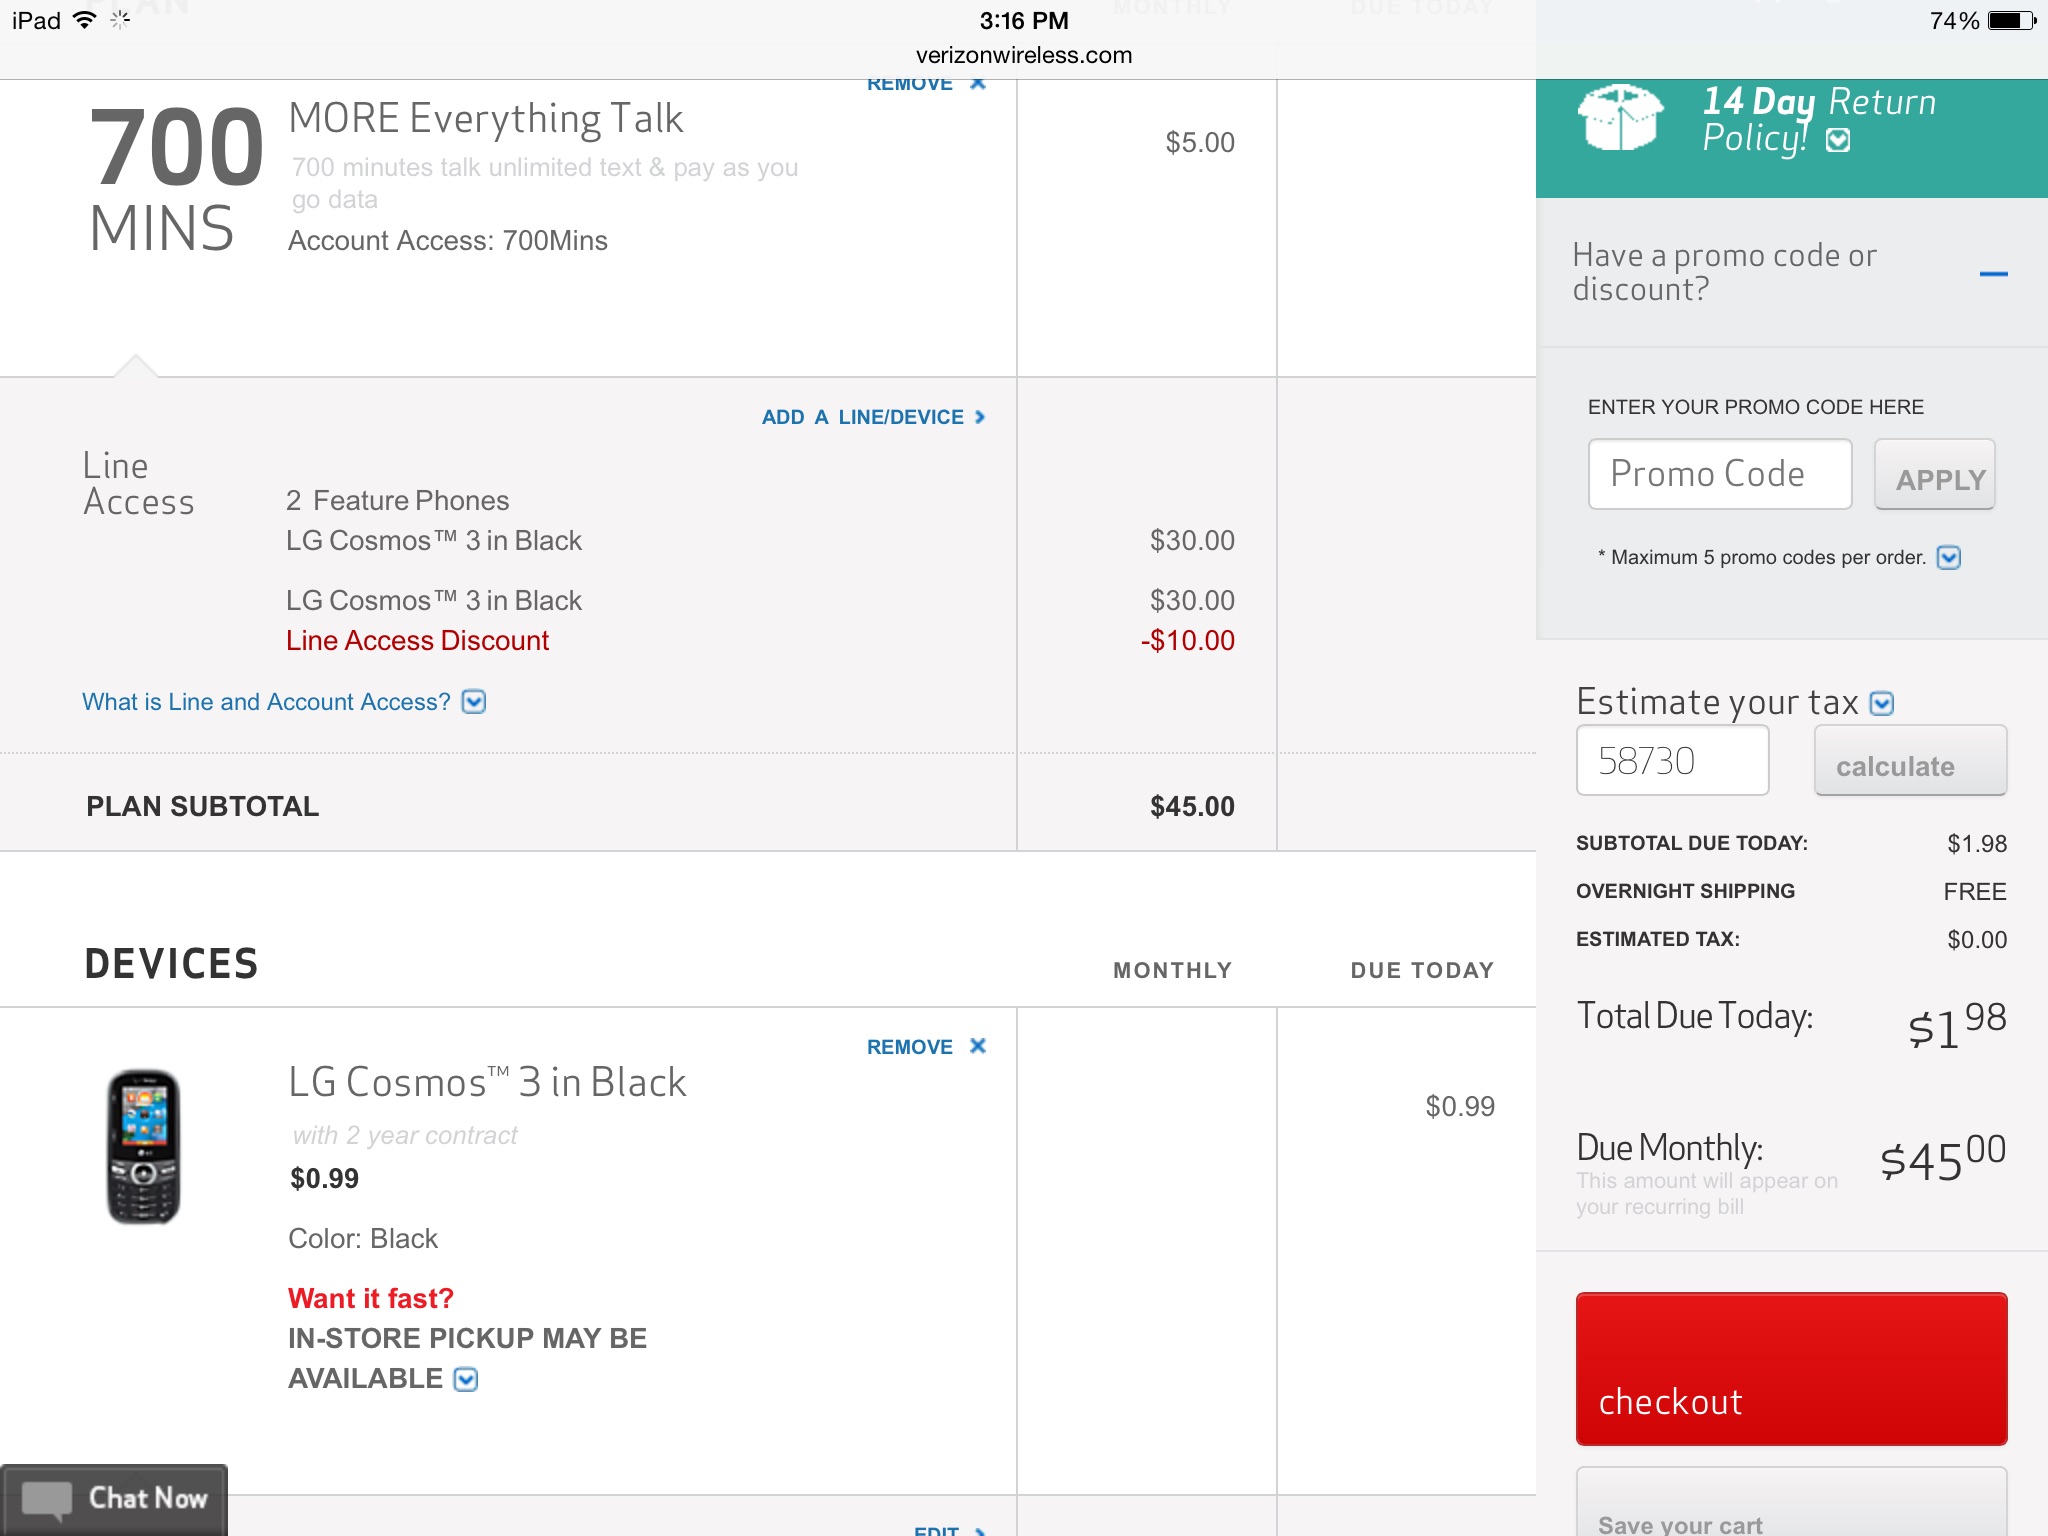
Task: Collapse the promo code section with minus icon
Action: point(1993,273)
